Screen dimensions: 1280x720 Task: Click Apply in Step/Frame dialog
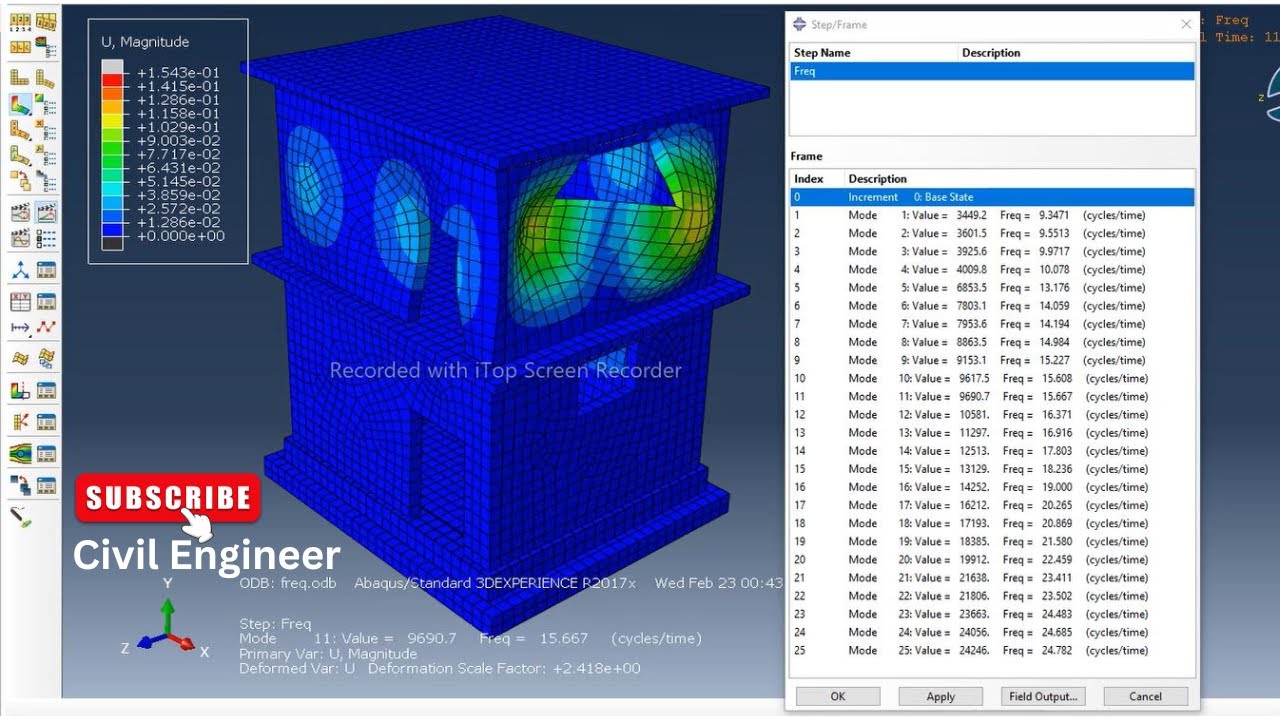tap(940, 696)
